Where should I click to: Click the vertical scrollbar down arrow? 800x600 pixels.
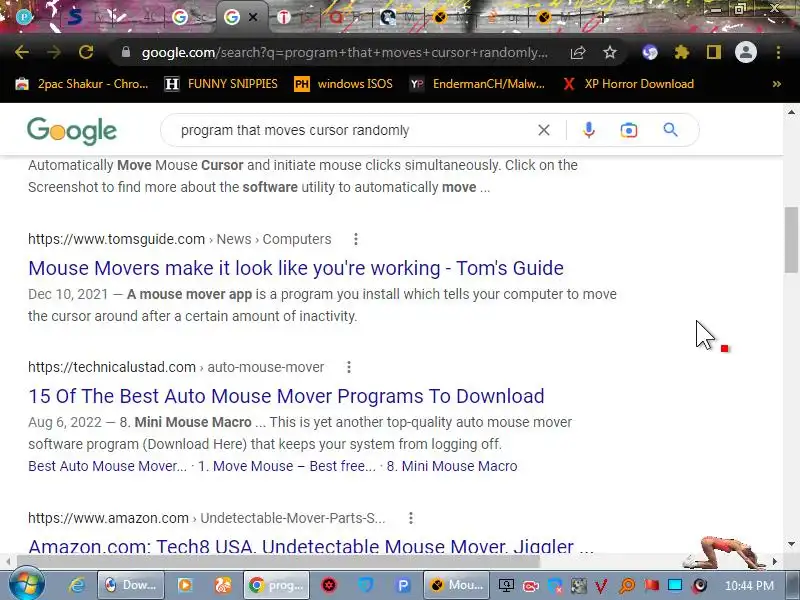point(791,545)
